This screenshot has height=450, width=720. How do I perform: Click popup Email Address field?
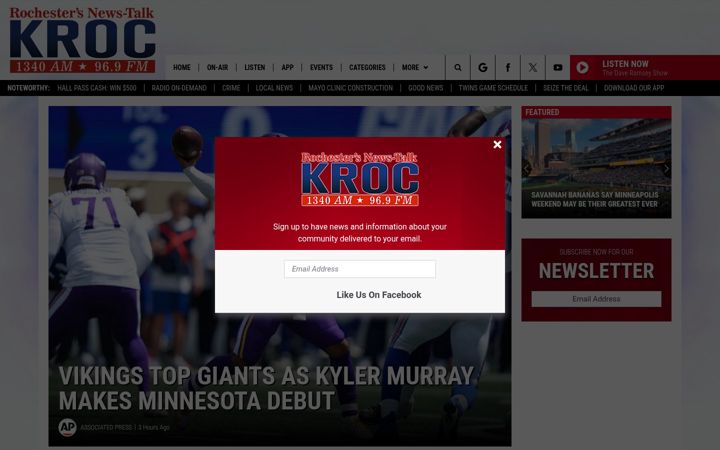(x=360, y=269)
